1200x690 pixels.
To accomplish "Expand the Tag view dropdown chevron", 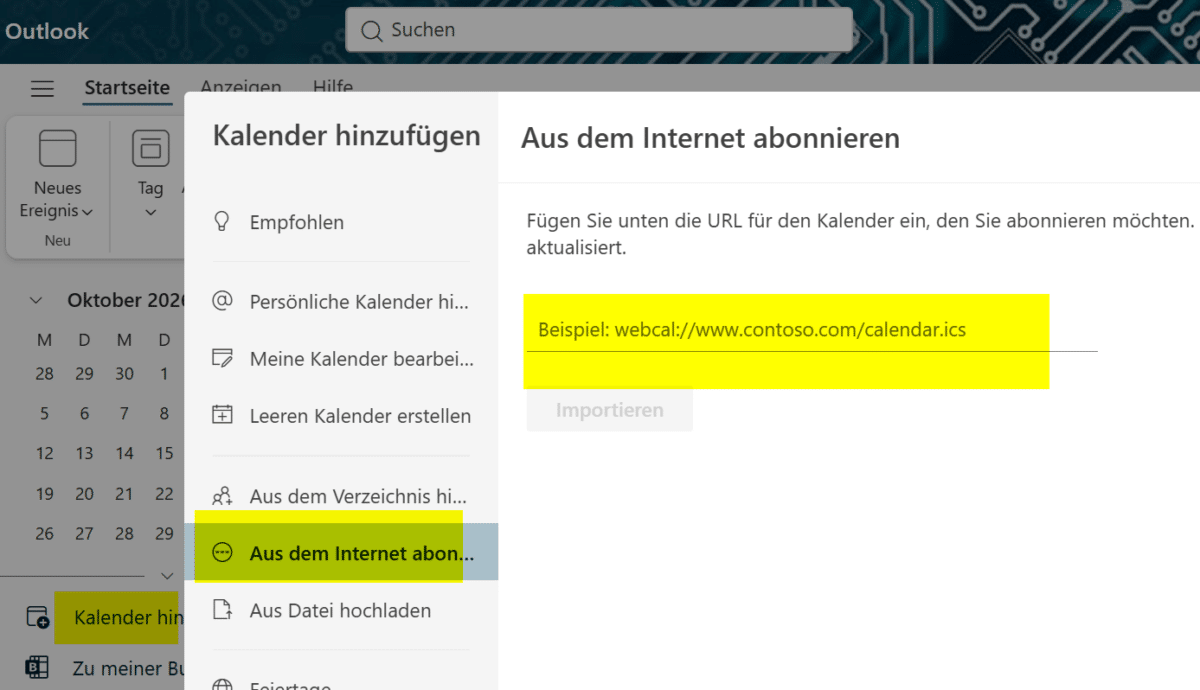I will coord(151,212).
